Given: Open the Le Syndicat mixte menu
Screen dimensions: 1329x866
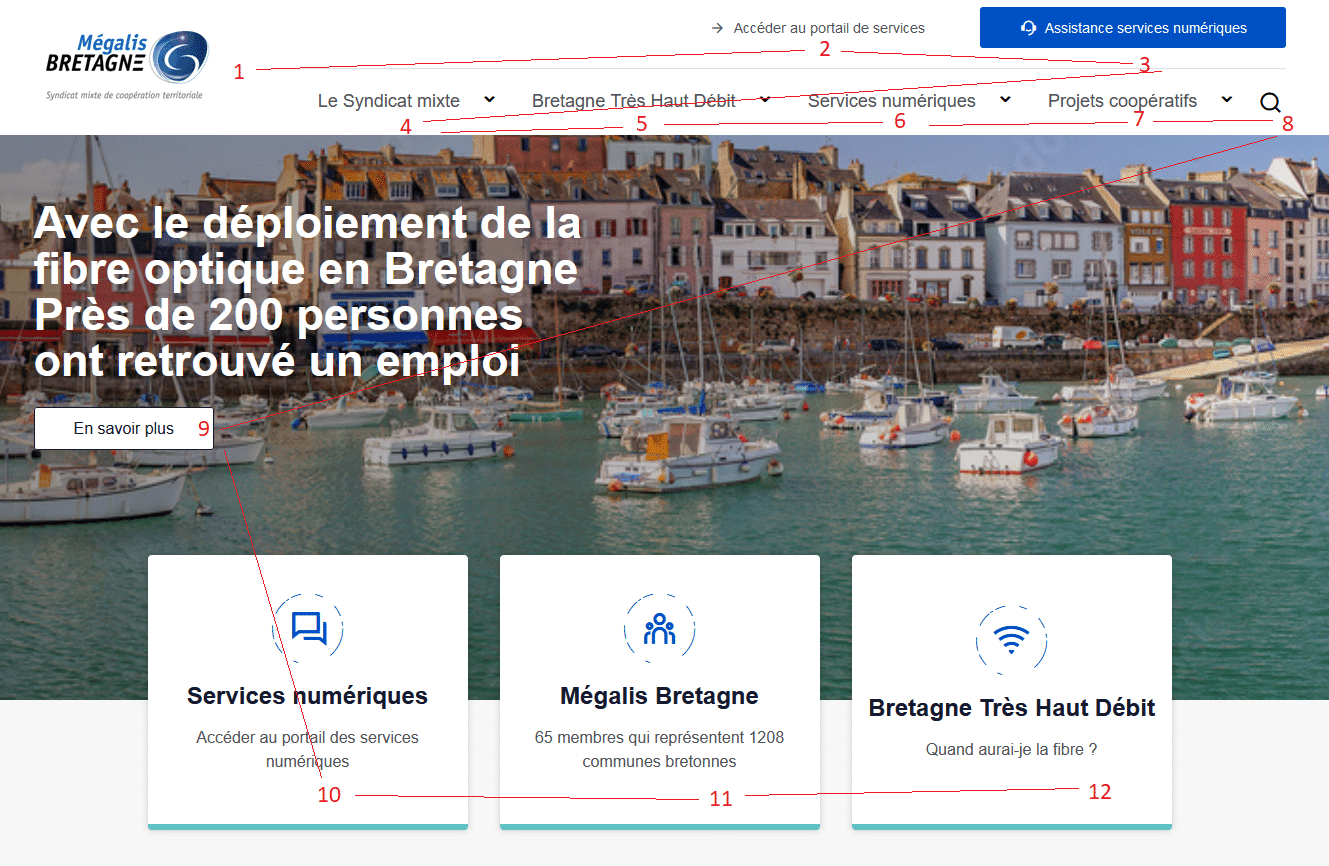Looking at the screenshot, I should coord(389,101).
